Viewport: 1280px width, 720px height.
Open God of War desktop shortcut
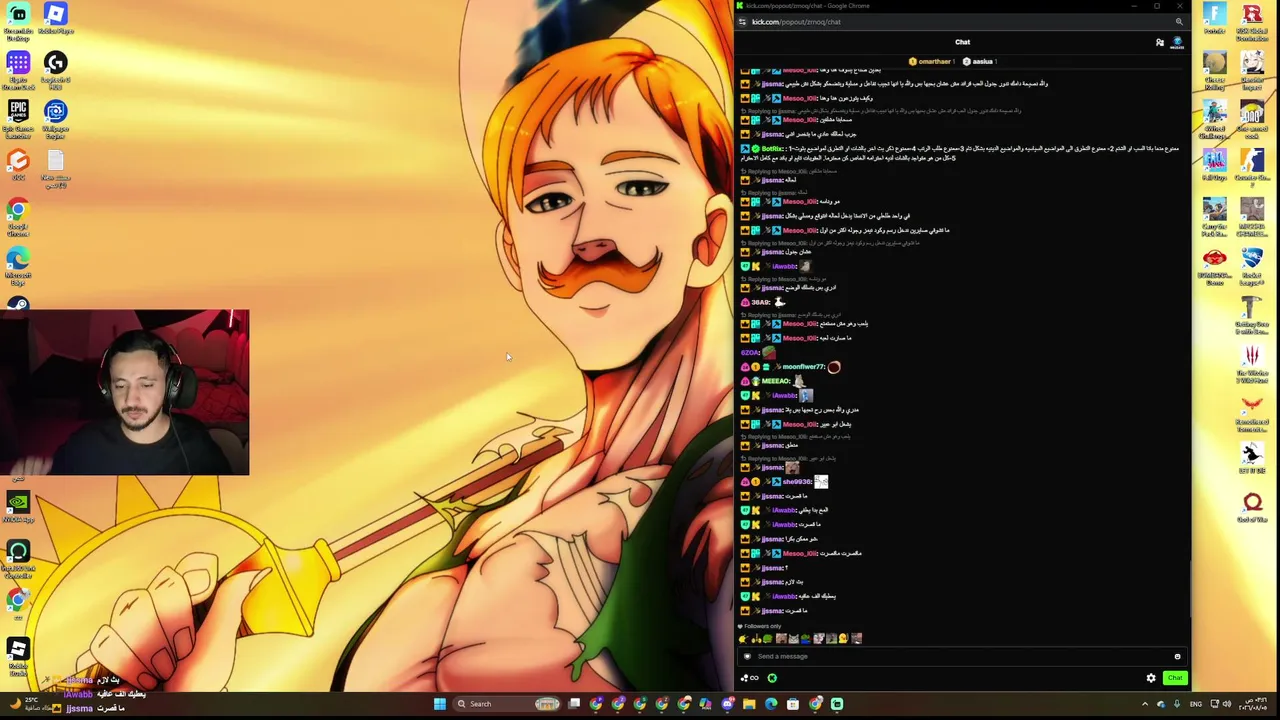(1252, 507)
